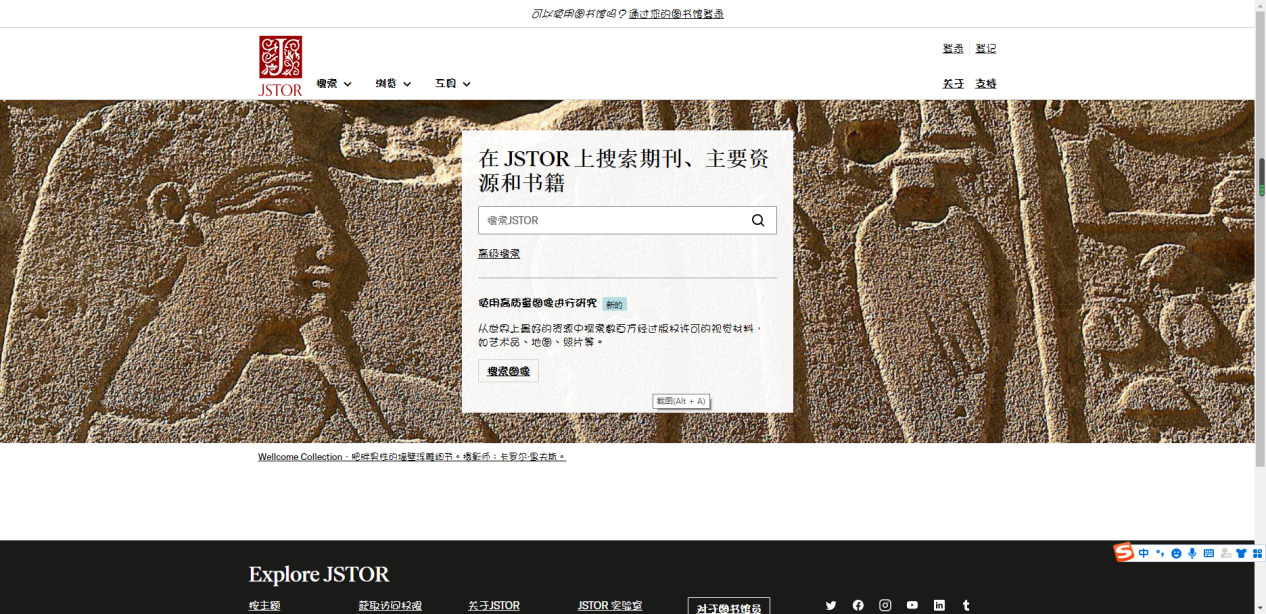The height and width of the screenshot is (614, 1266).
Task: Click the 通过您的图书馆登录 link
Action: coord(676,14)
